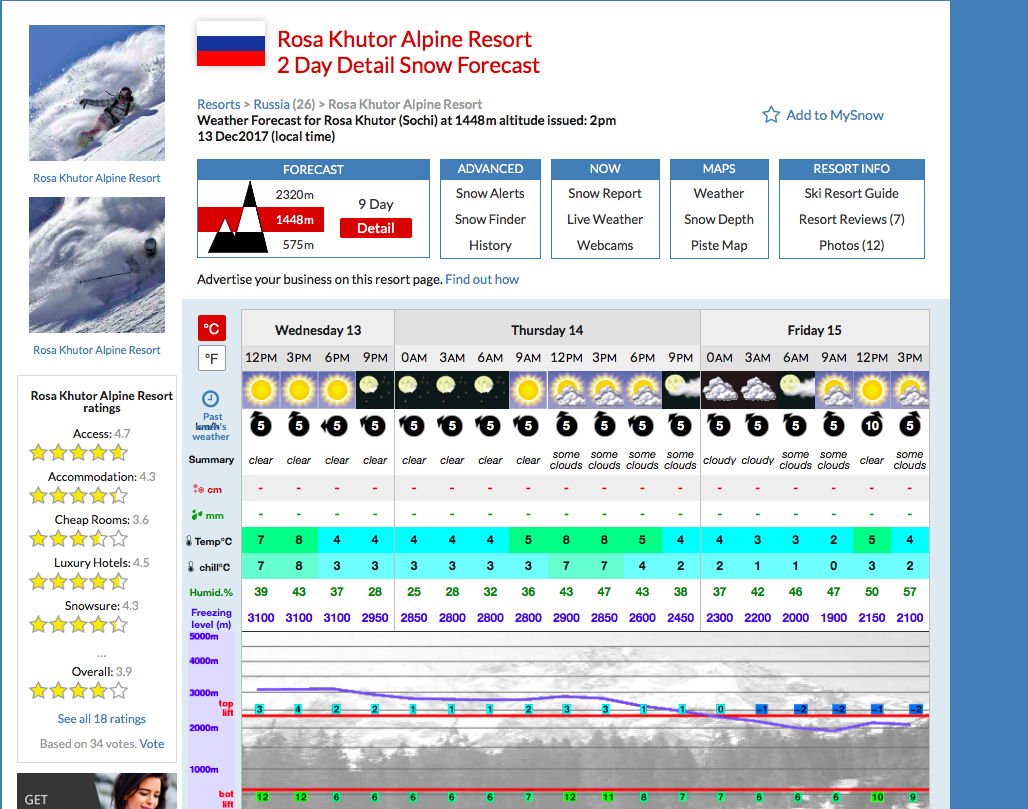Click the cloudy icon for Friday 0AM
This screenshot has width=1028, height=809.
(x=719, y=389)
